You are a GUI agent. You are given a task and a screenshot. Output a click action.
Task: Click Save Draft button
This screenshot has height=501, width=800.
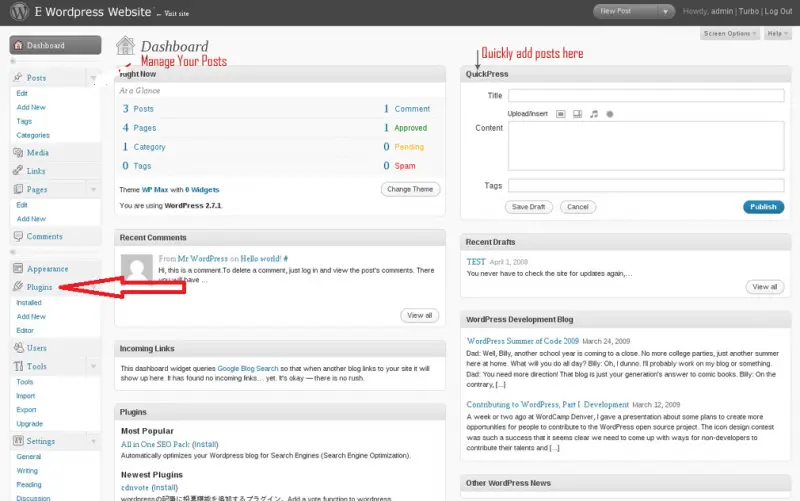[529, 207]
